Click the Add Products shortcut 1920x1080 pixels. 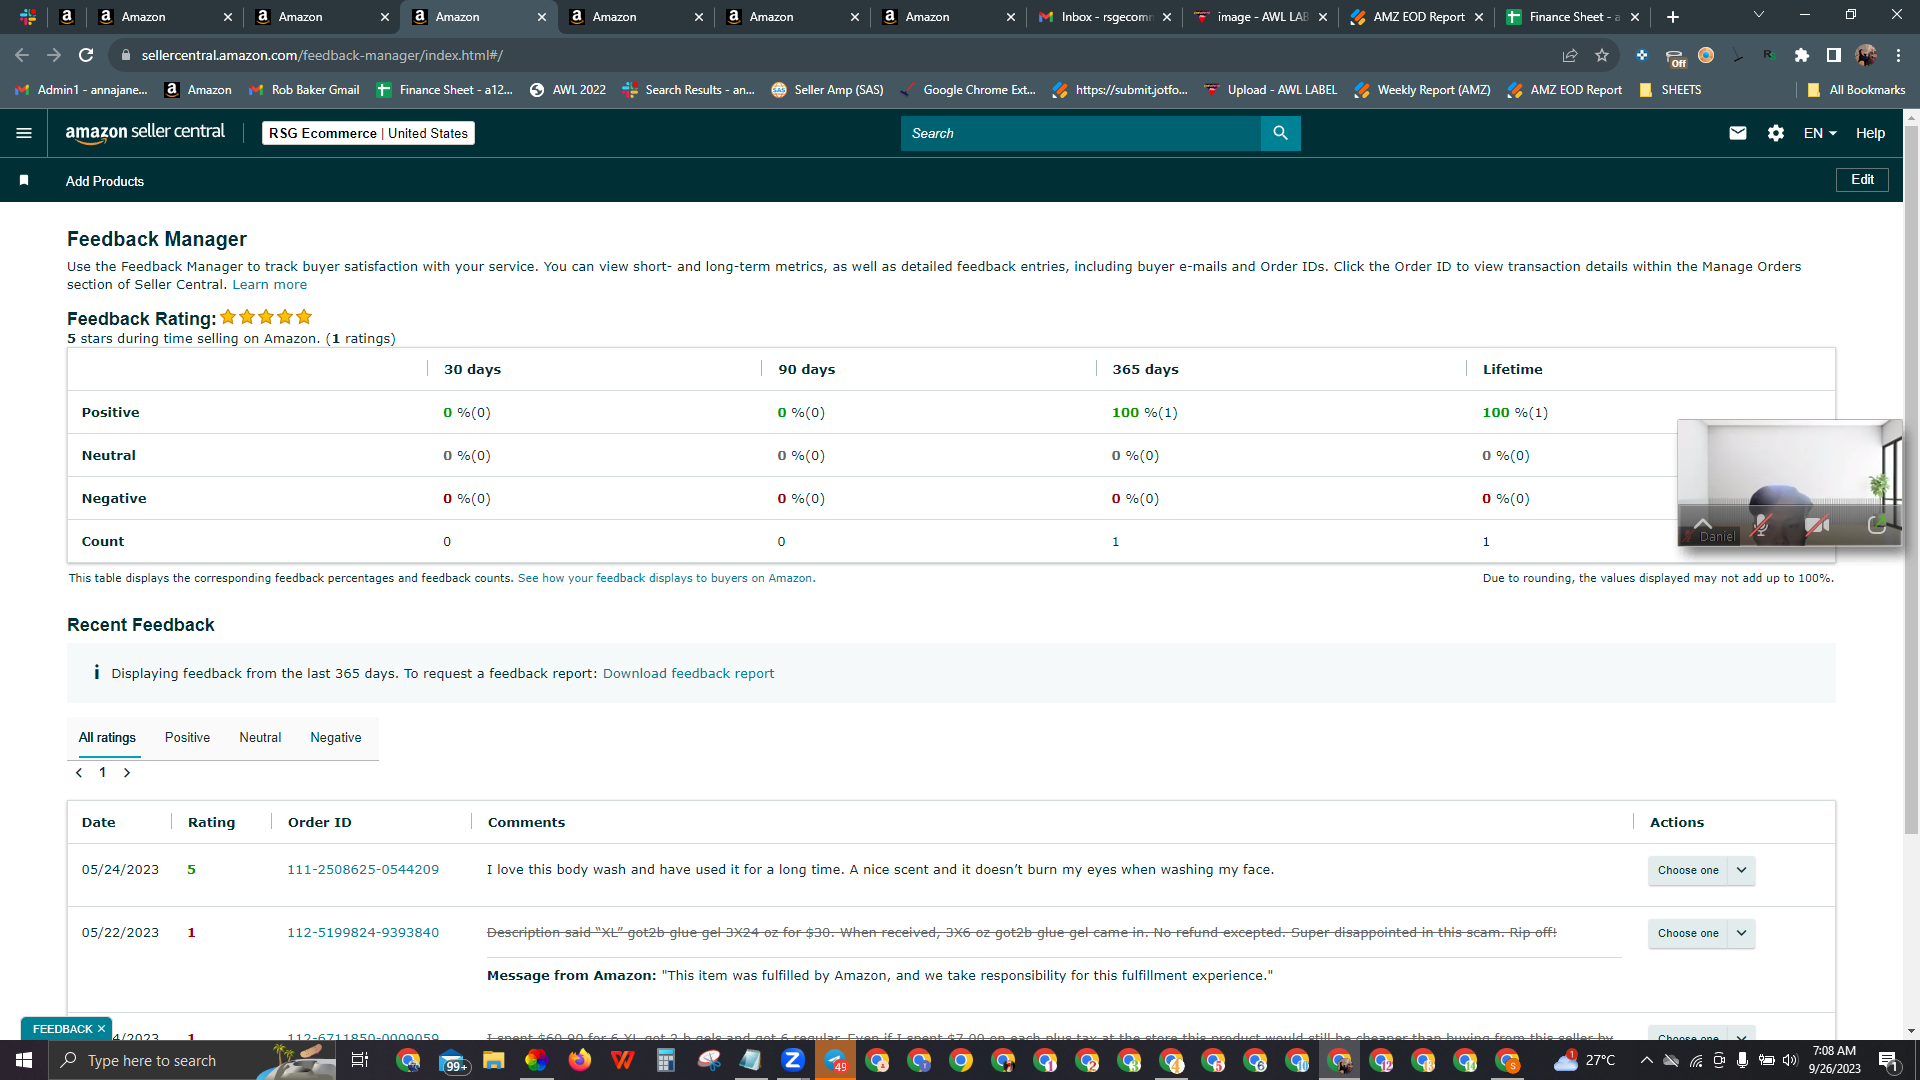pos(105,181)
